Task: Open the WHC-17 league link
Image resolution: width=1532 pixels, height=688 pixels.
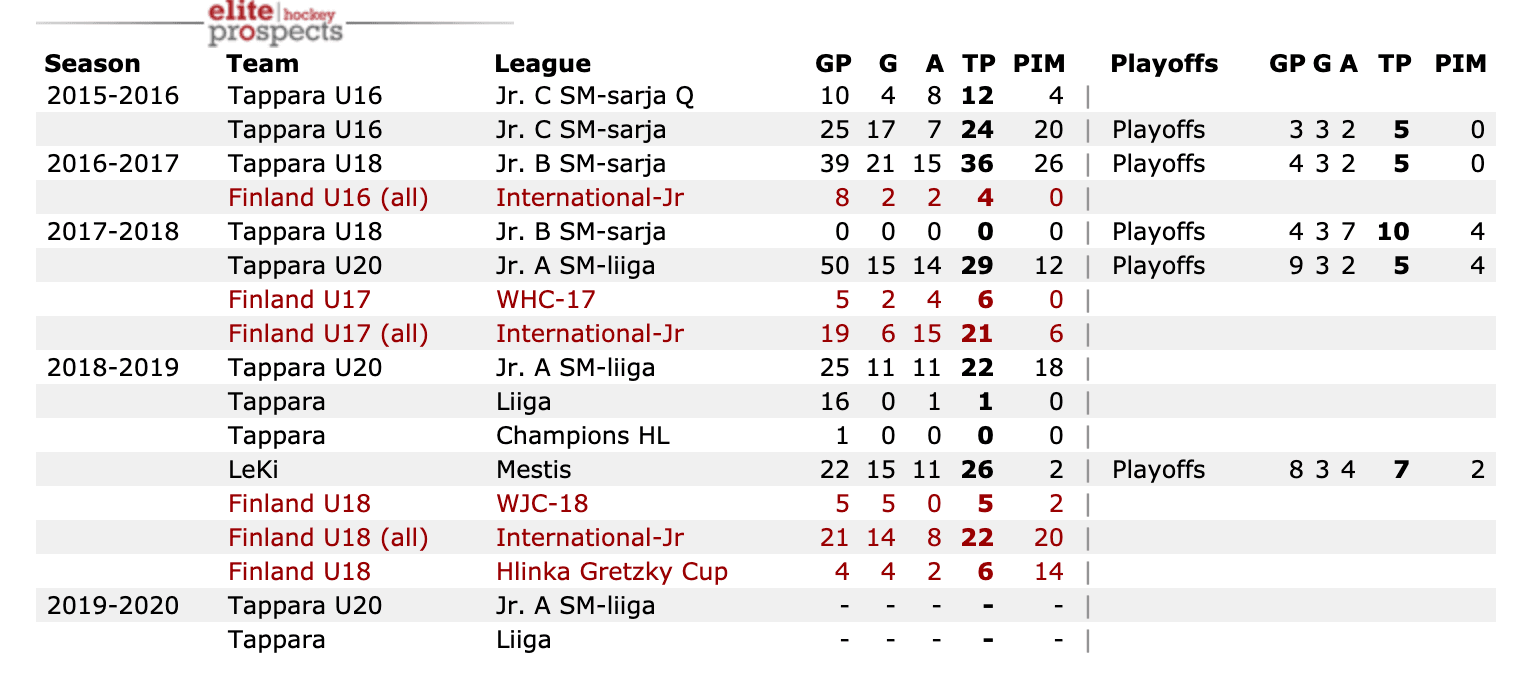Action: 546,300
